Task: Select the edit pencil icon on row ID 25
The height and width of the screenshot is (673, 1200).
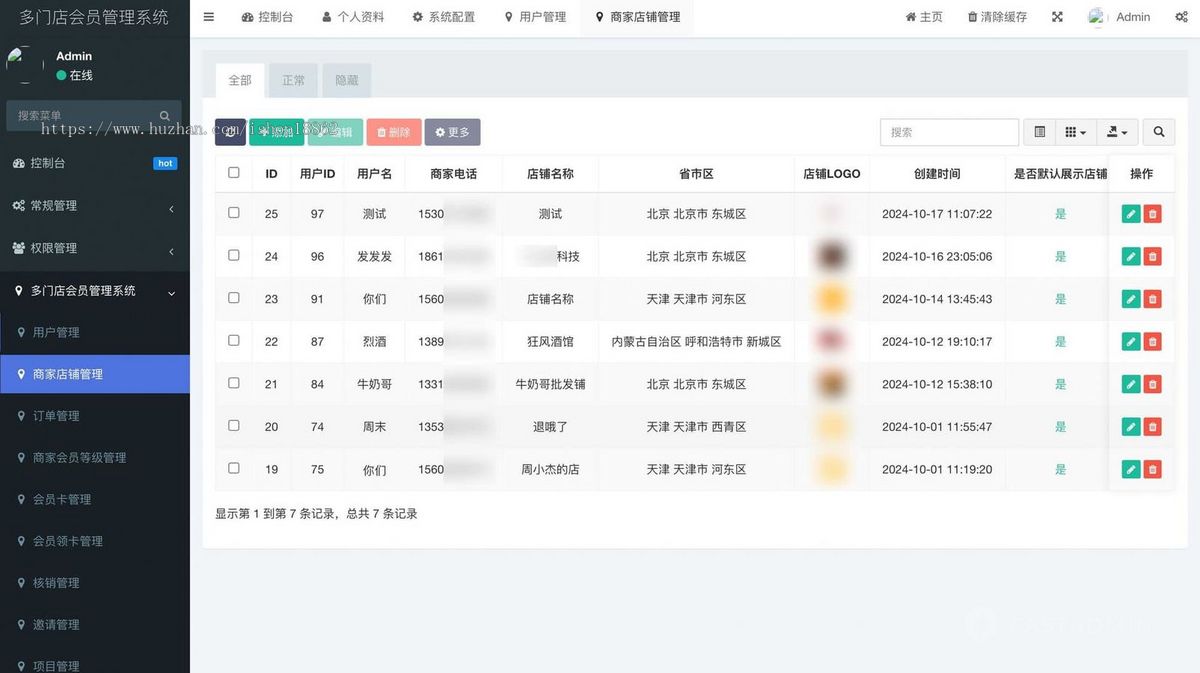Action: pyautogui.click(x=1130, y=213)
